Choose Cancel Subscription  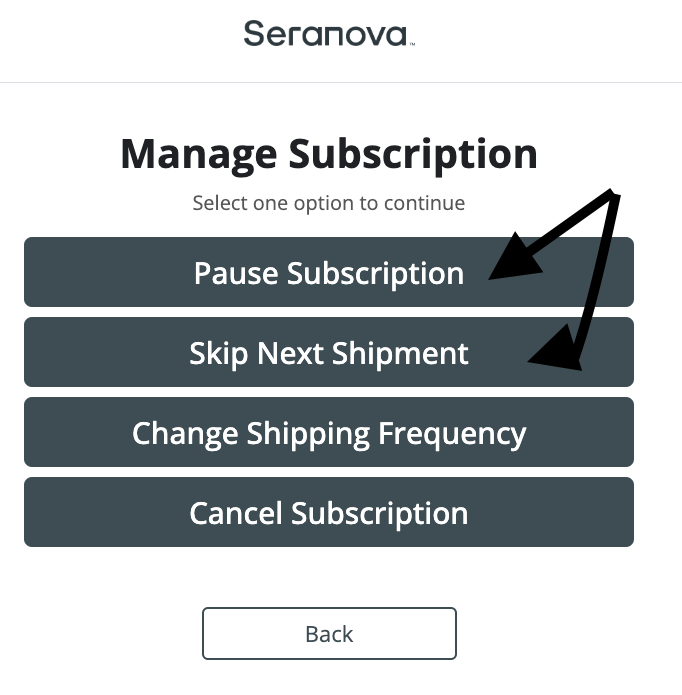pos(328,512)
